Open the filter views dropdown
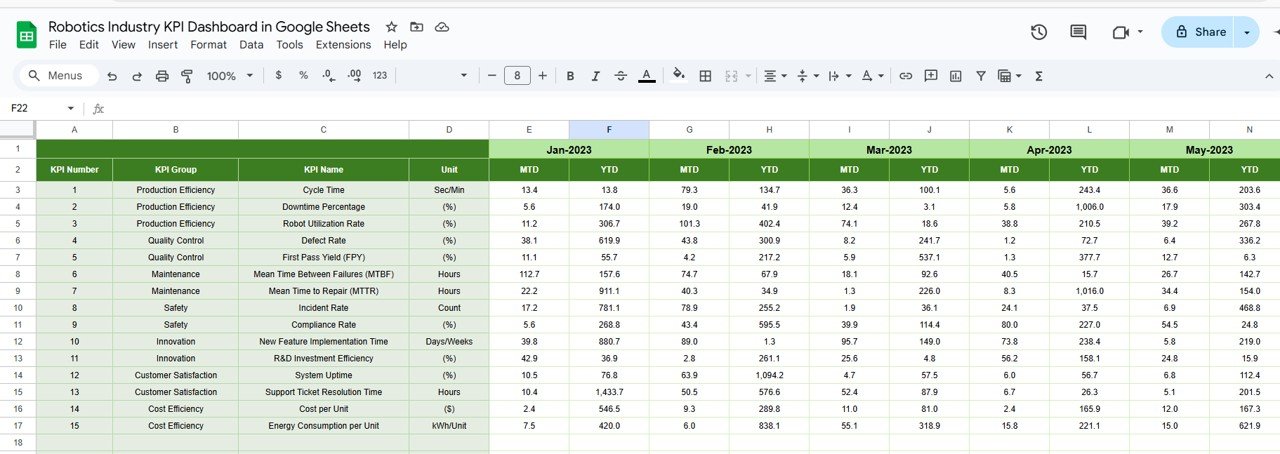The height and width of the screenshot is (454, 1280). [1010, 76]
